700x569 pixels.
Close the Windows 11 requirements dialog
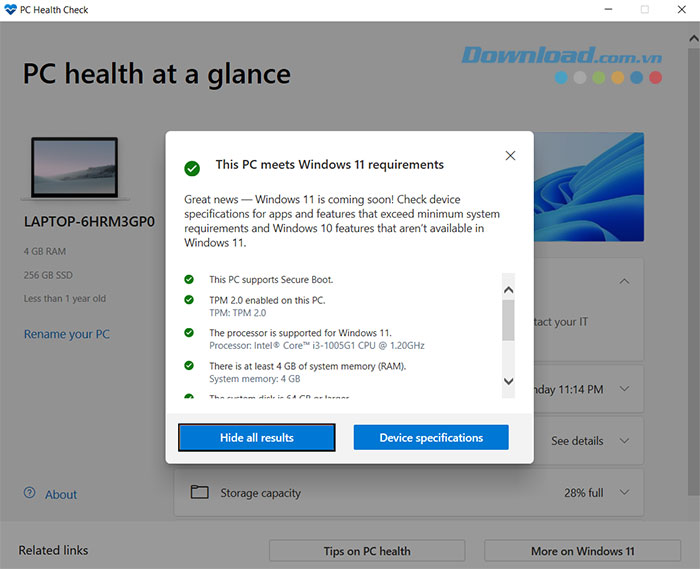(510, 155)
